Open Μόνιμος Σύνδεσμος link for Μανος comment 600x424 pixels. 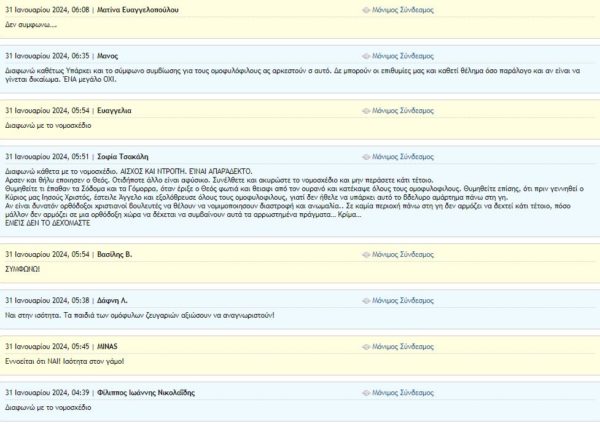tap(401, 56)
